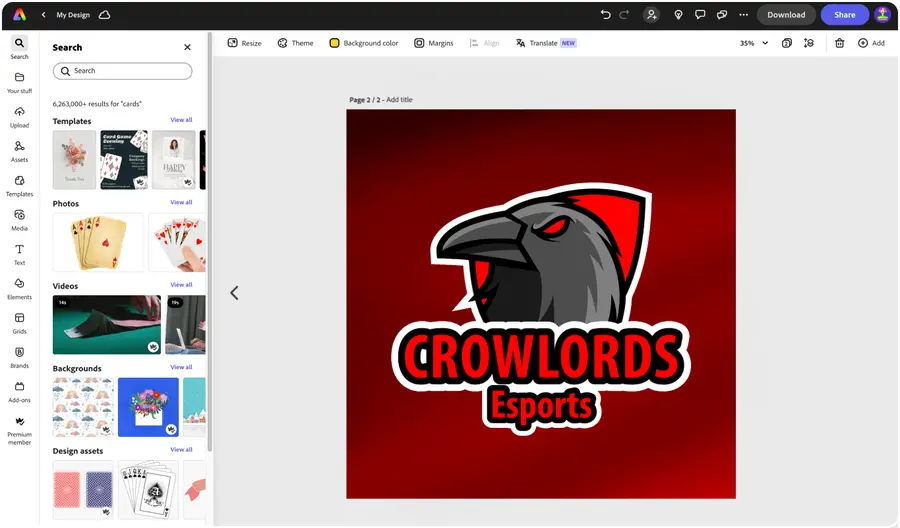Click the Translate toolbar option

pyautogui.click(x=545, y=43)
